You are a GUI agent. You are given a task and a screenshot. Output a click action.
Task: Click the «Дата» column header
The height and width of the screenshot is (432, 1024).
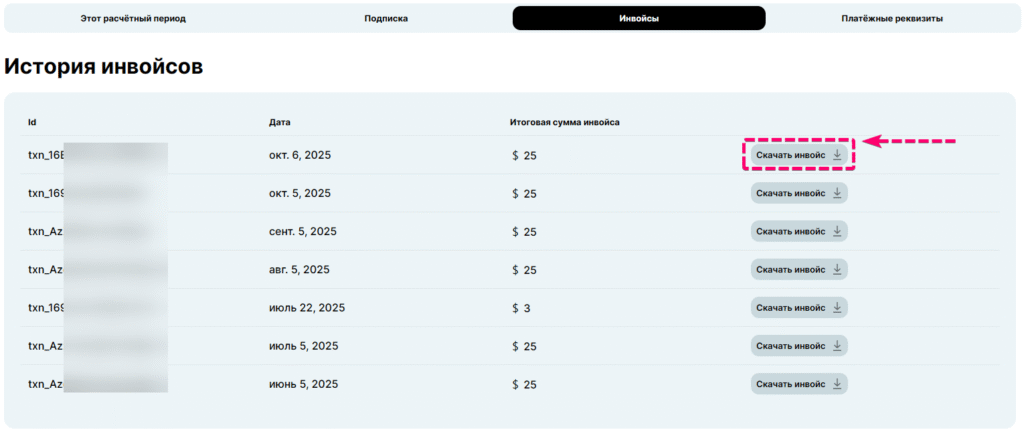(279, 122)
